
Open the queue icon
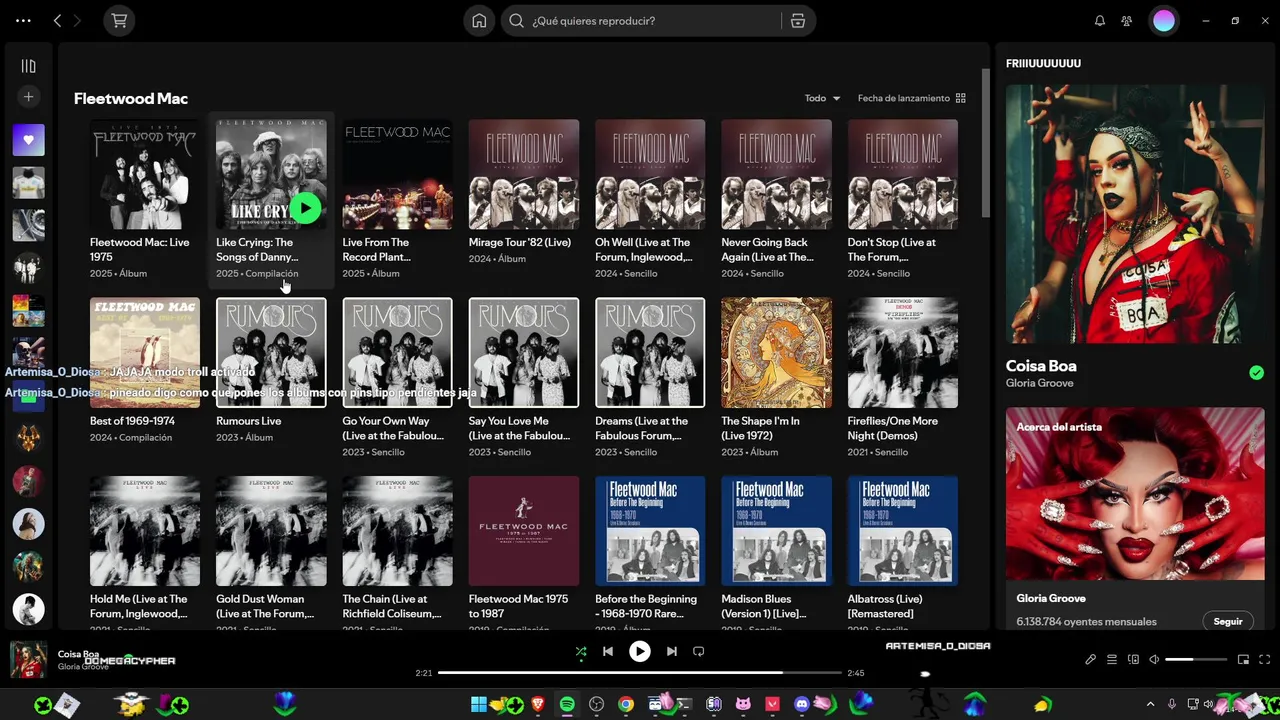1112,660
